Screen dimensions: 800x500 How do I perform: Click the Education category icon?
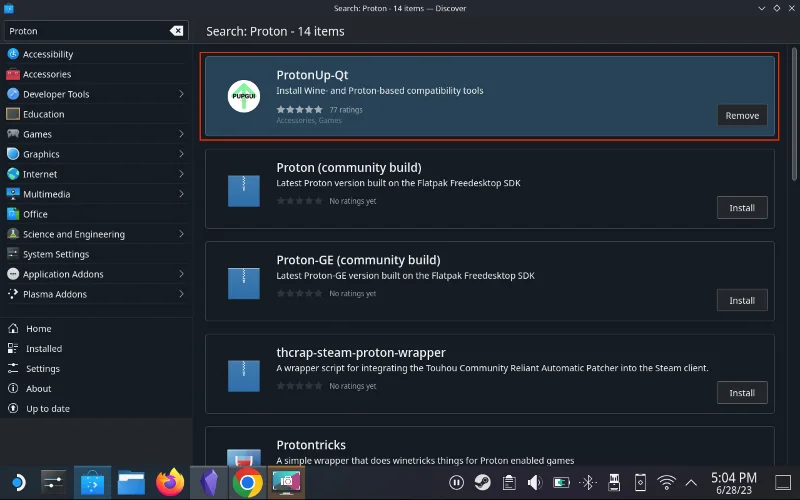pyautogui.click(x=13, y=114)
